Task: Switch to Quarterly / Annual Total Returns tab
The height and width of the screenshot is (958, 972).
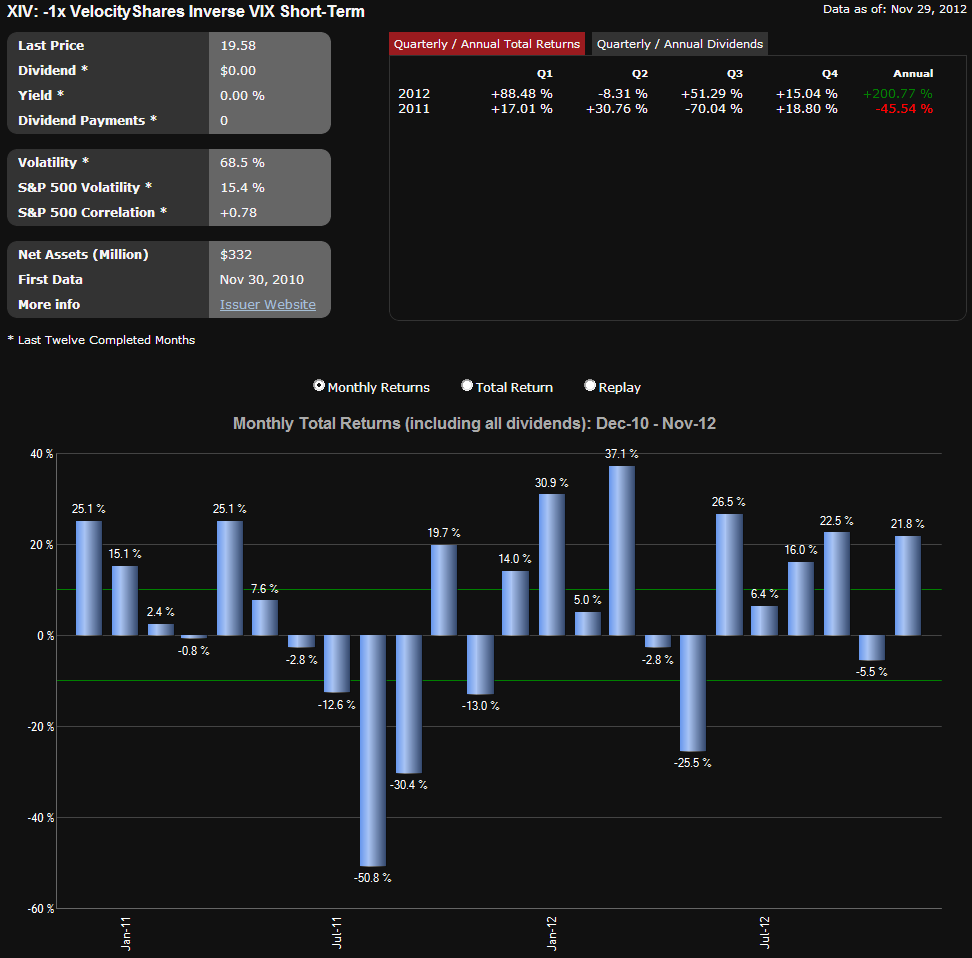Action: 487,44
